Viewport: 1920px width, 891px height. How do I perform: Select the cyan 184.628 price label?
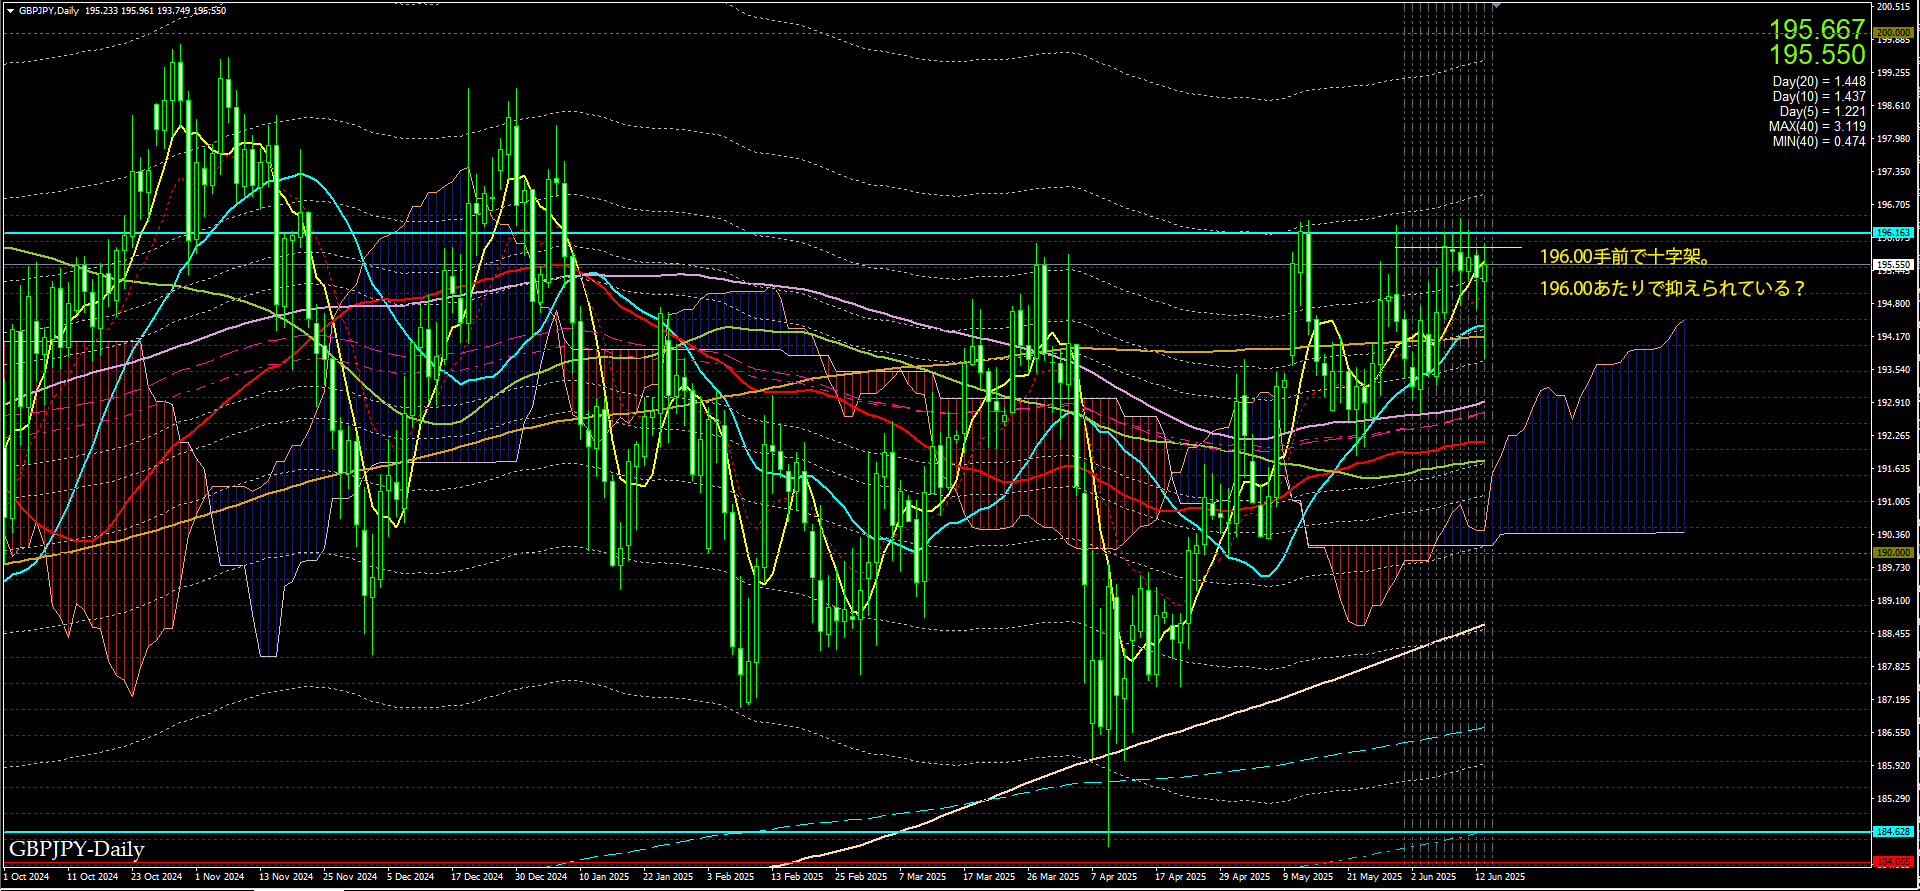[1893, 832]
